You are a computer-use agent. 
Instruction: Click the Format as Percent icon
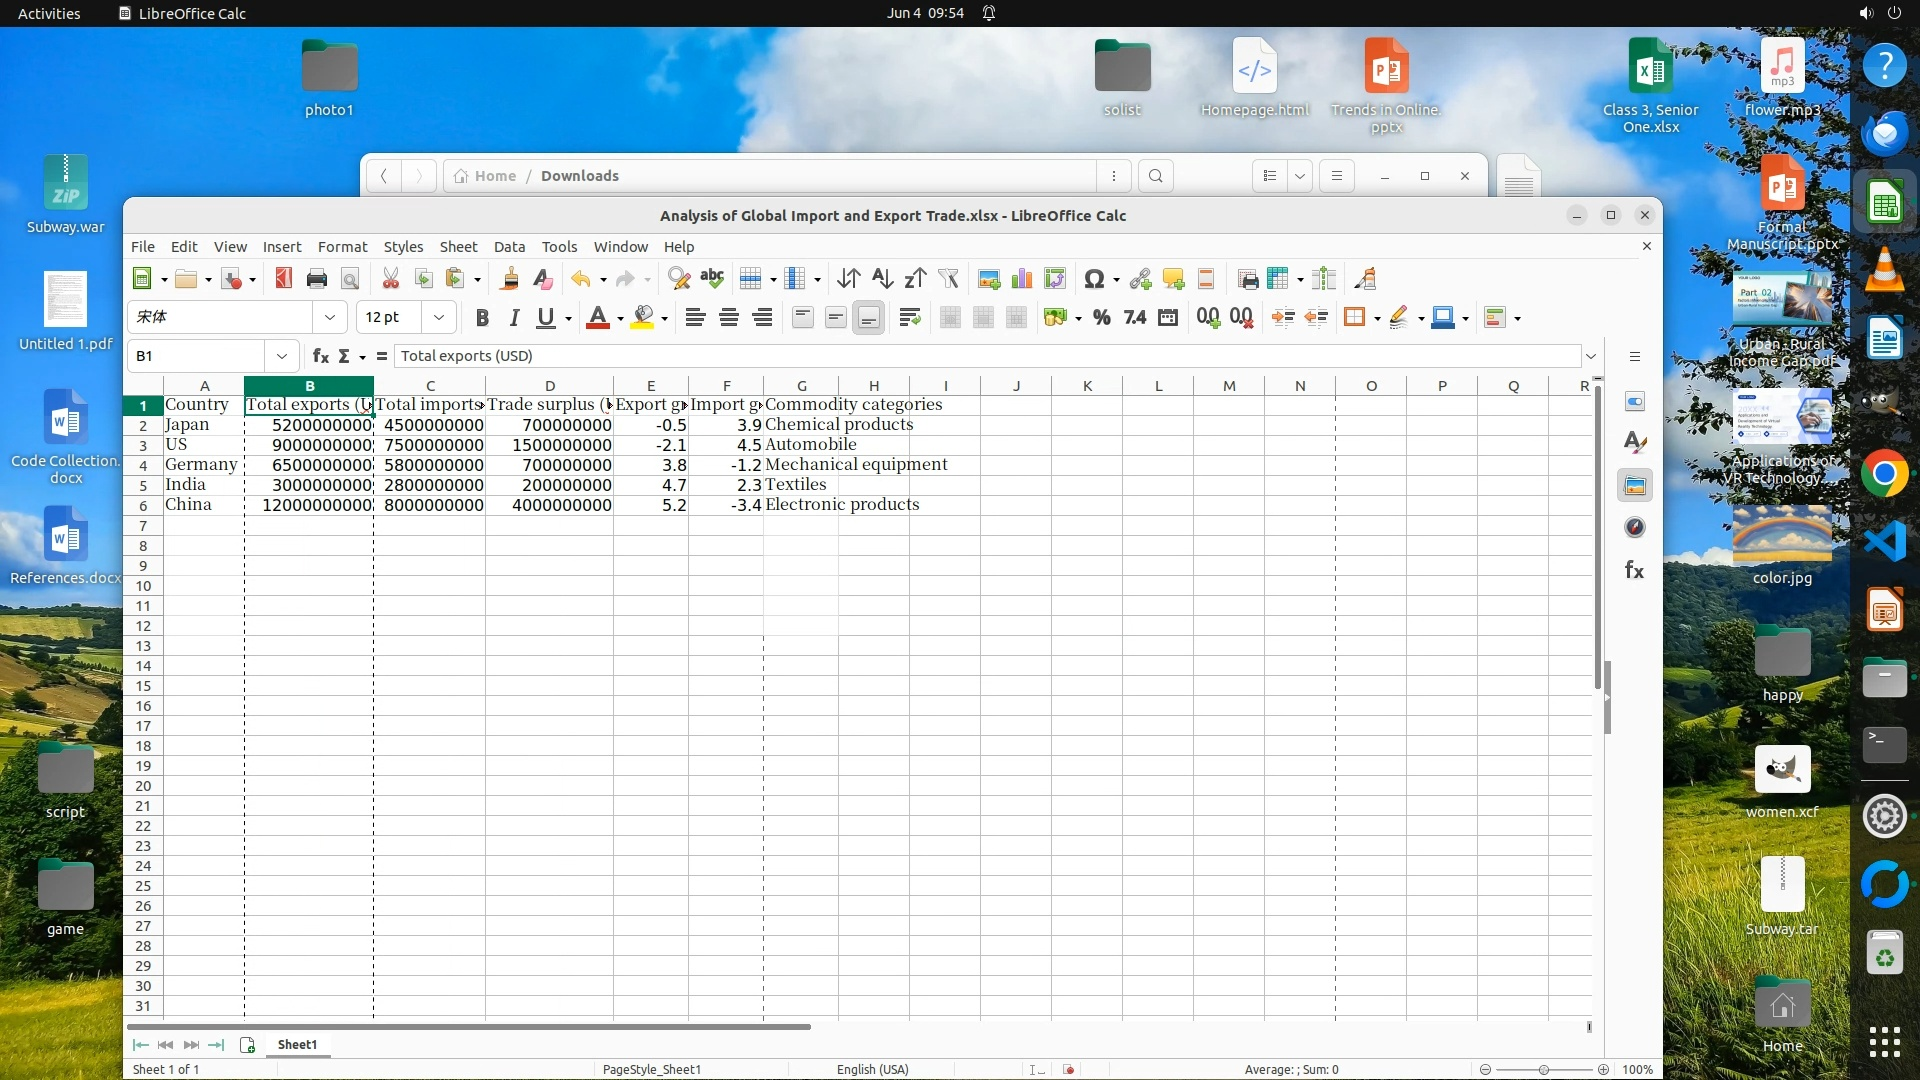[x=1101, y=317]
